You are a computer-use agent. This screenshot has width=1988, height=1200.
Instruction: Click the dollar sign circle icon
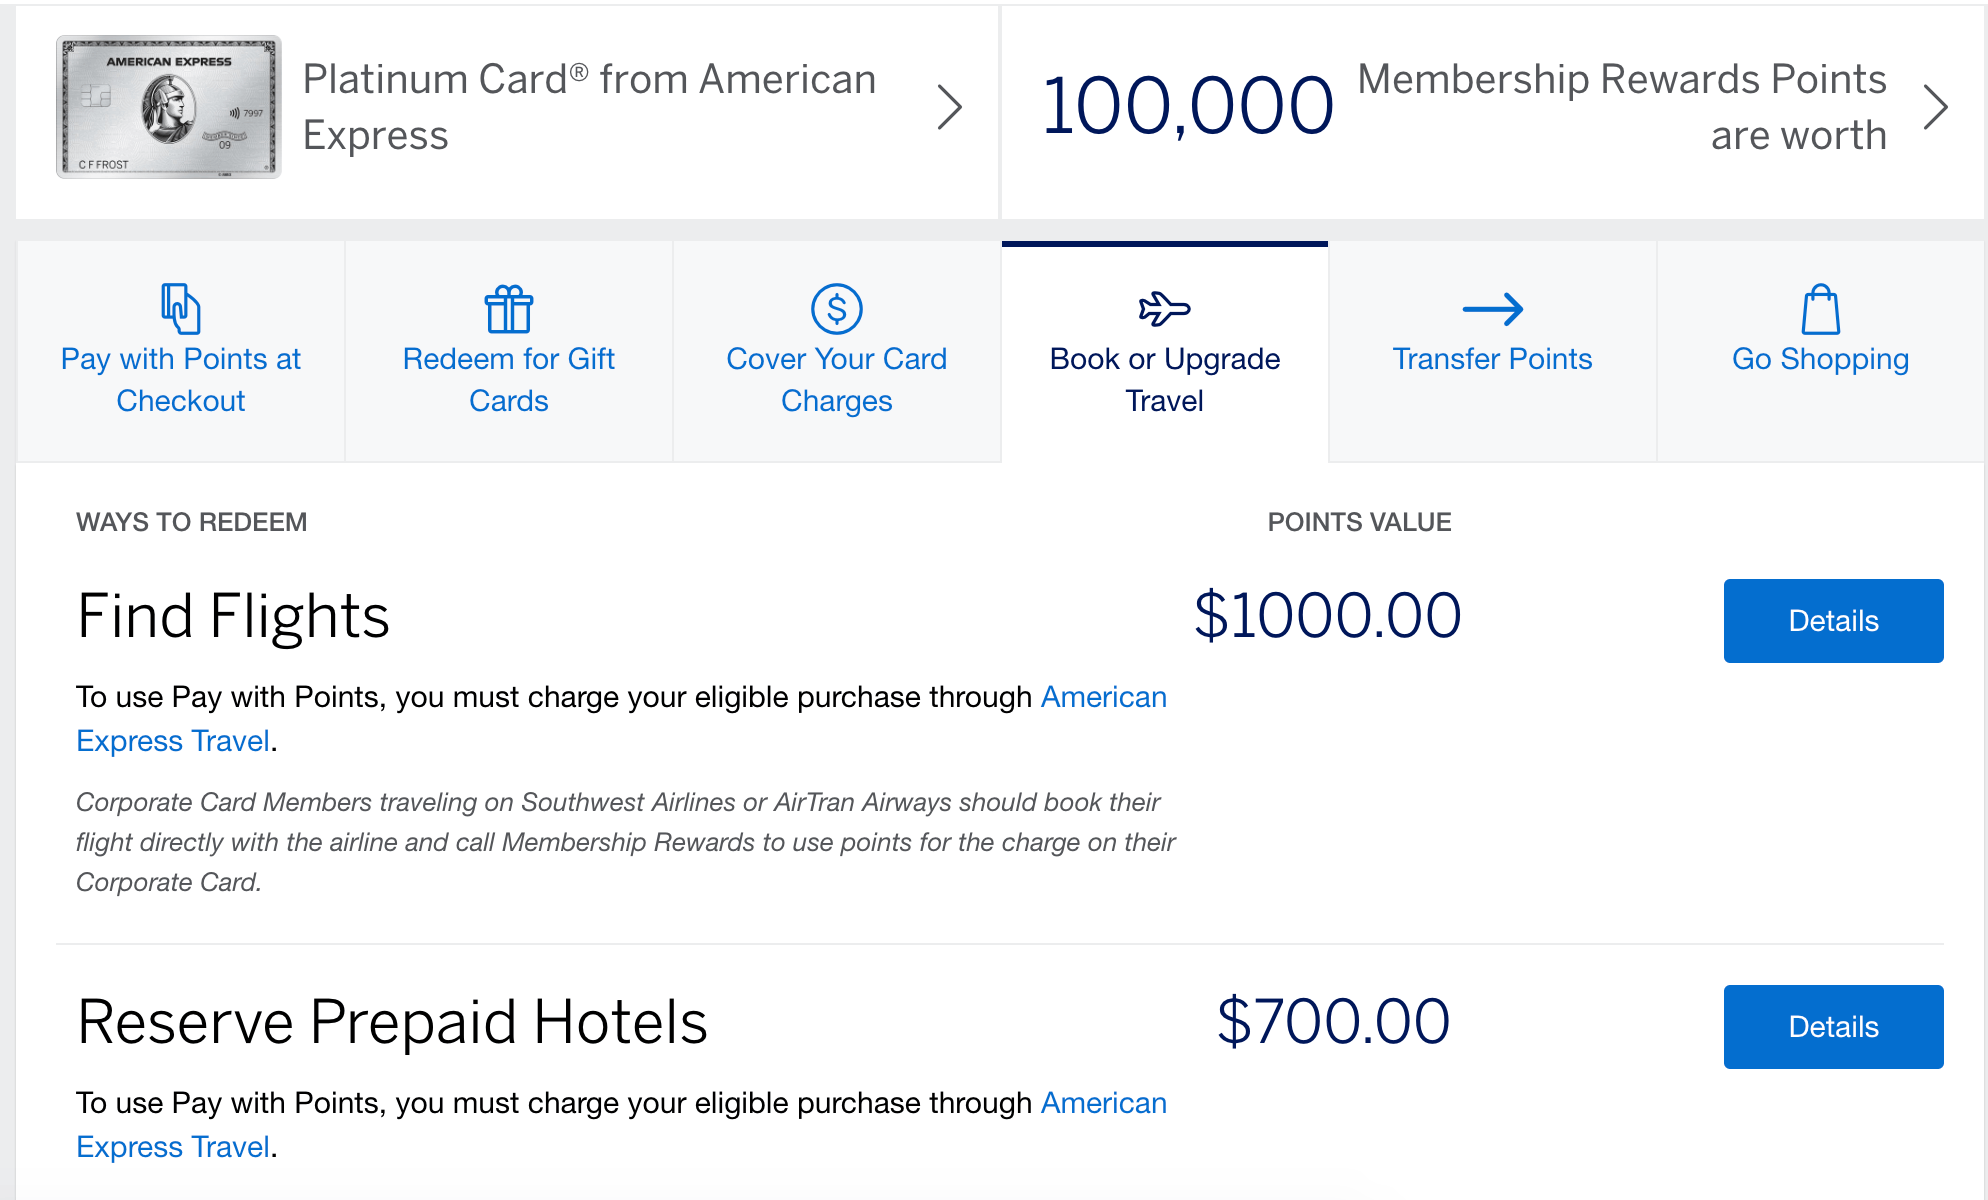click(x=836, y=308)
